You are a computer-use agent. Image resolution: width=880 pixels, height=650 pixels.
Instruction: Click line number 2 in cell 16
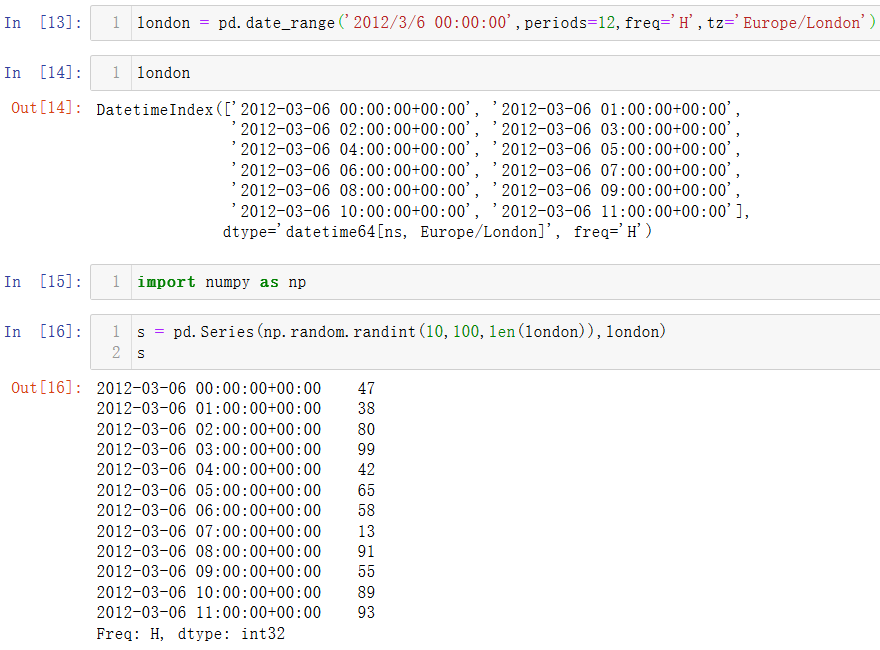(116, 353)
